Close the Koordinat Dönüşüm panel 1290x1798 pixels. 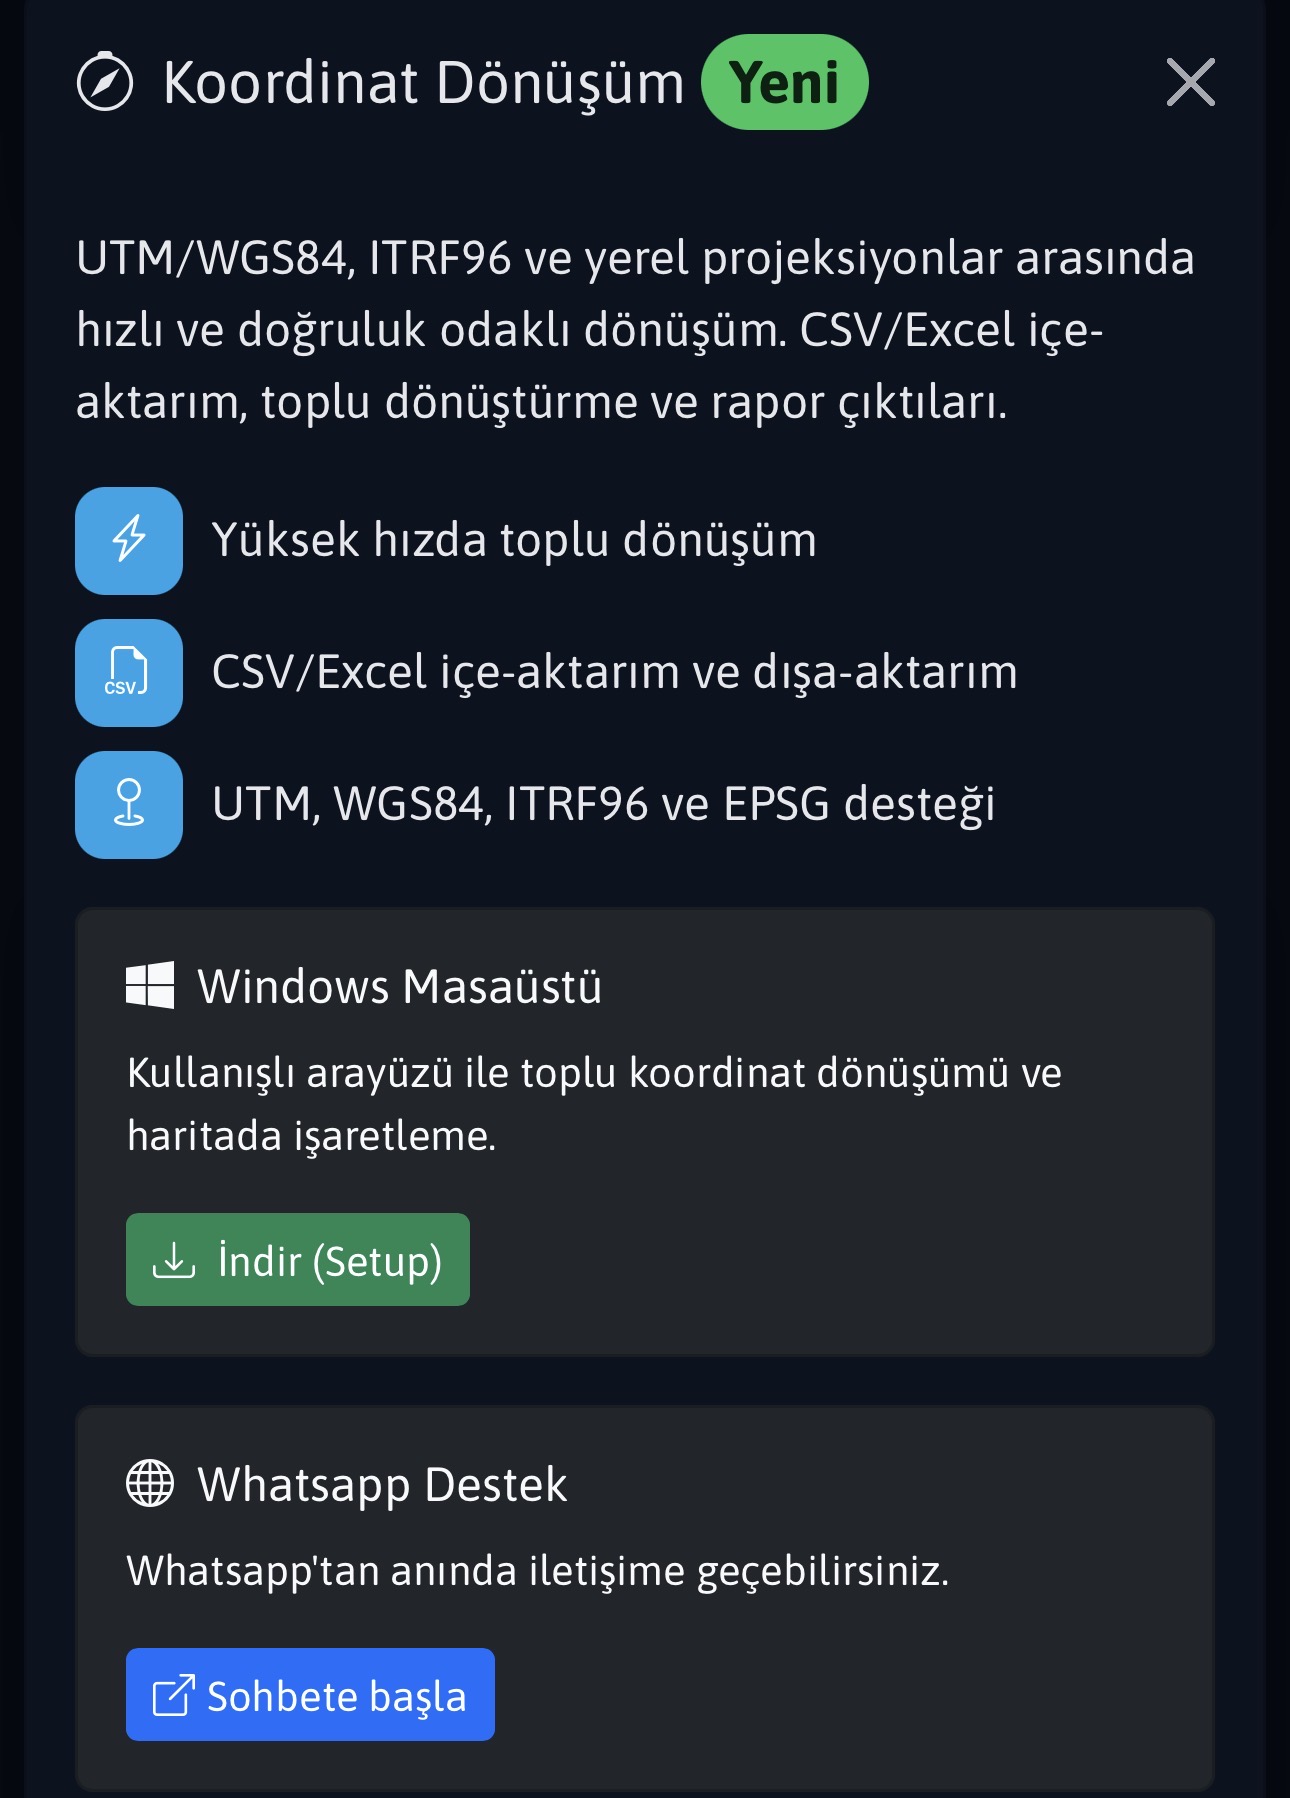1190,82
